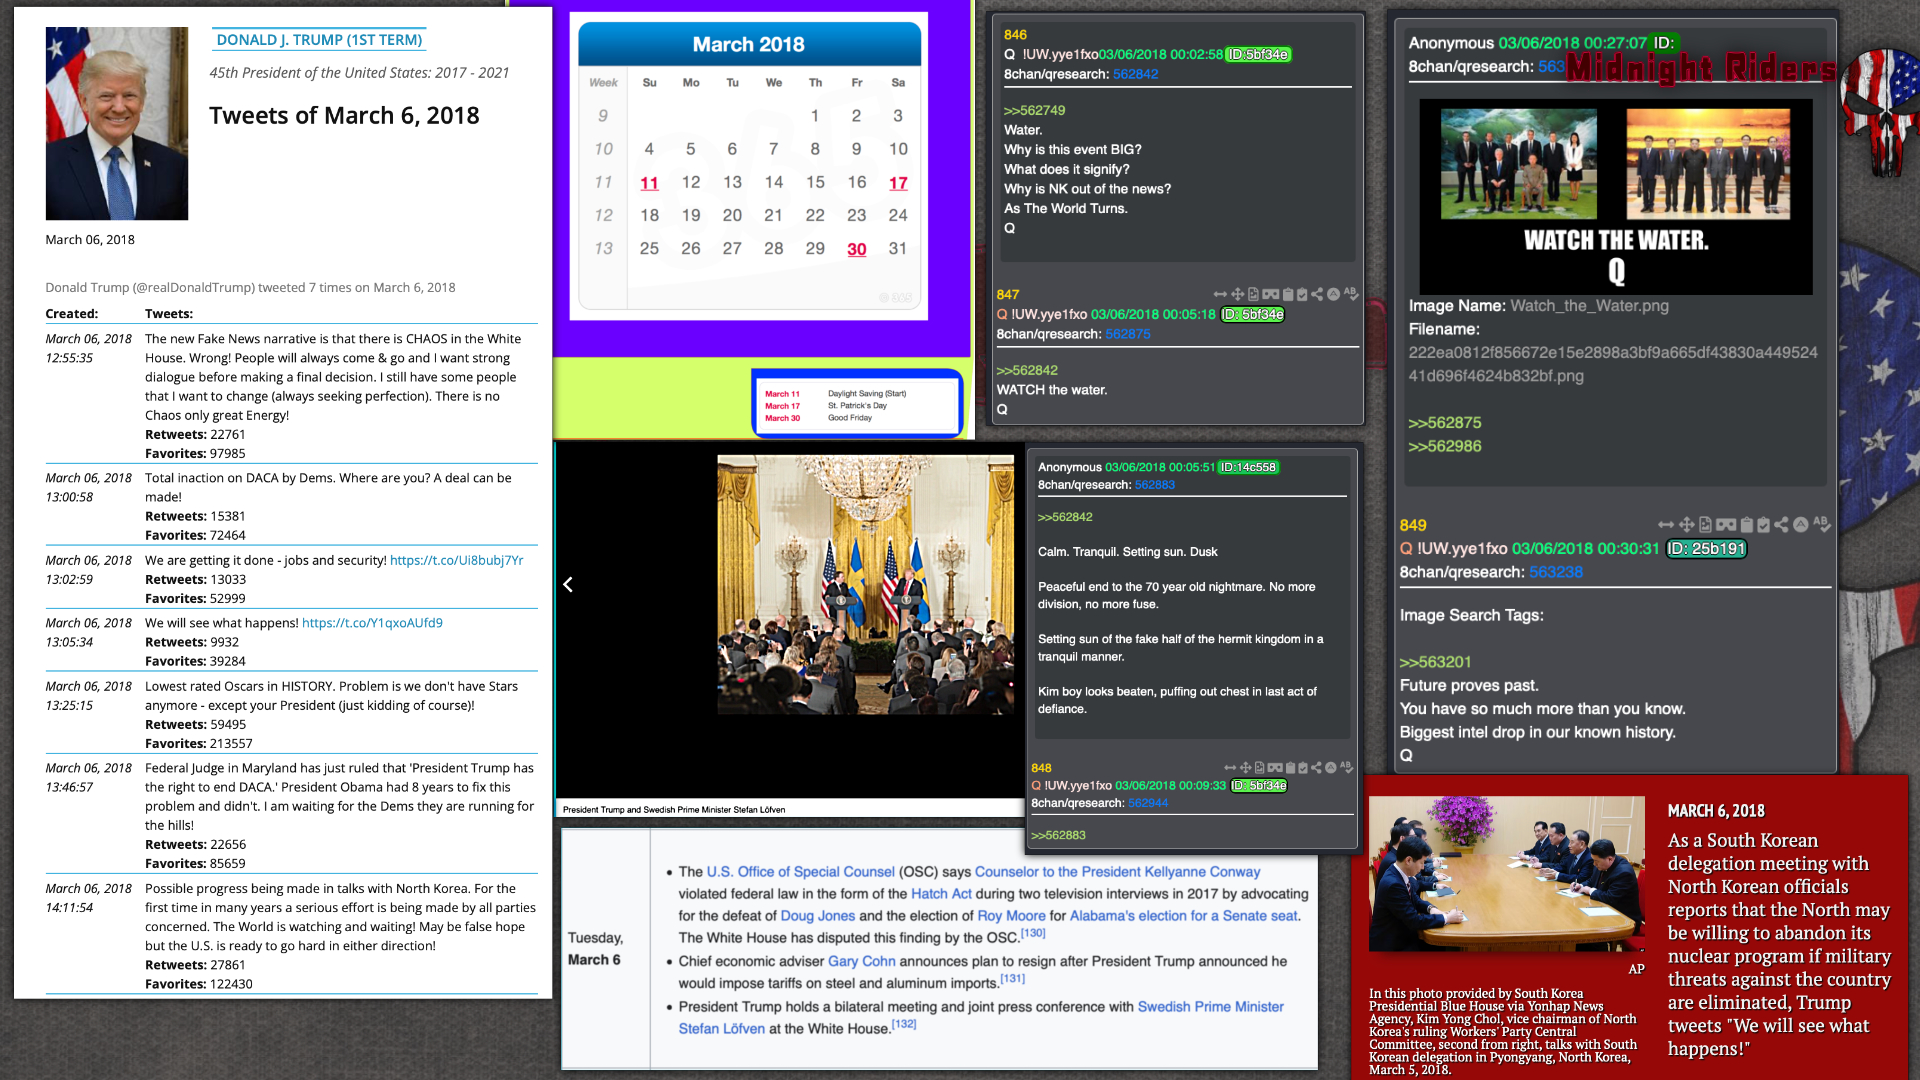1920x1080 pixels.
Task: Click the AB spellcheck icon on post 848
Action: point(1346,767)
